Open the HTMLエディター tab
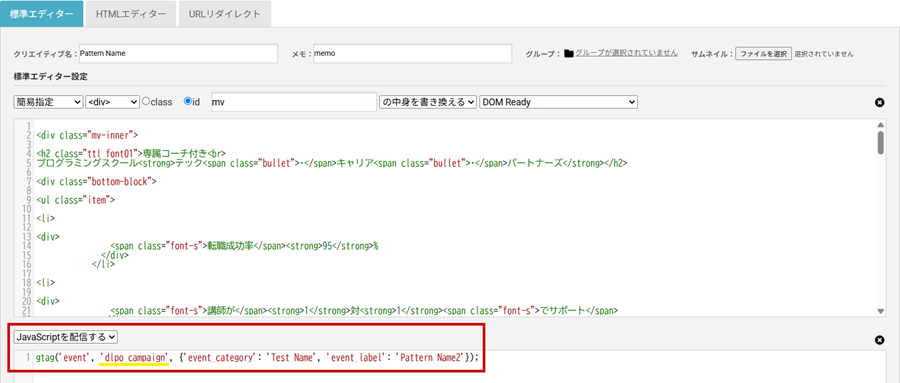 [x=131, y=14]
